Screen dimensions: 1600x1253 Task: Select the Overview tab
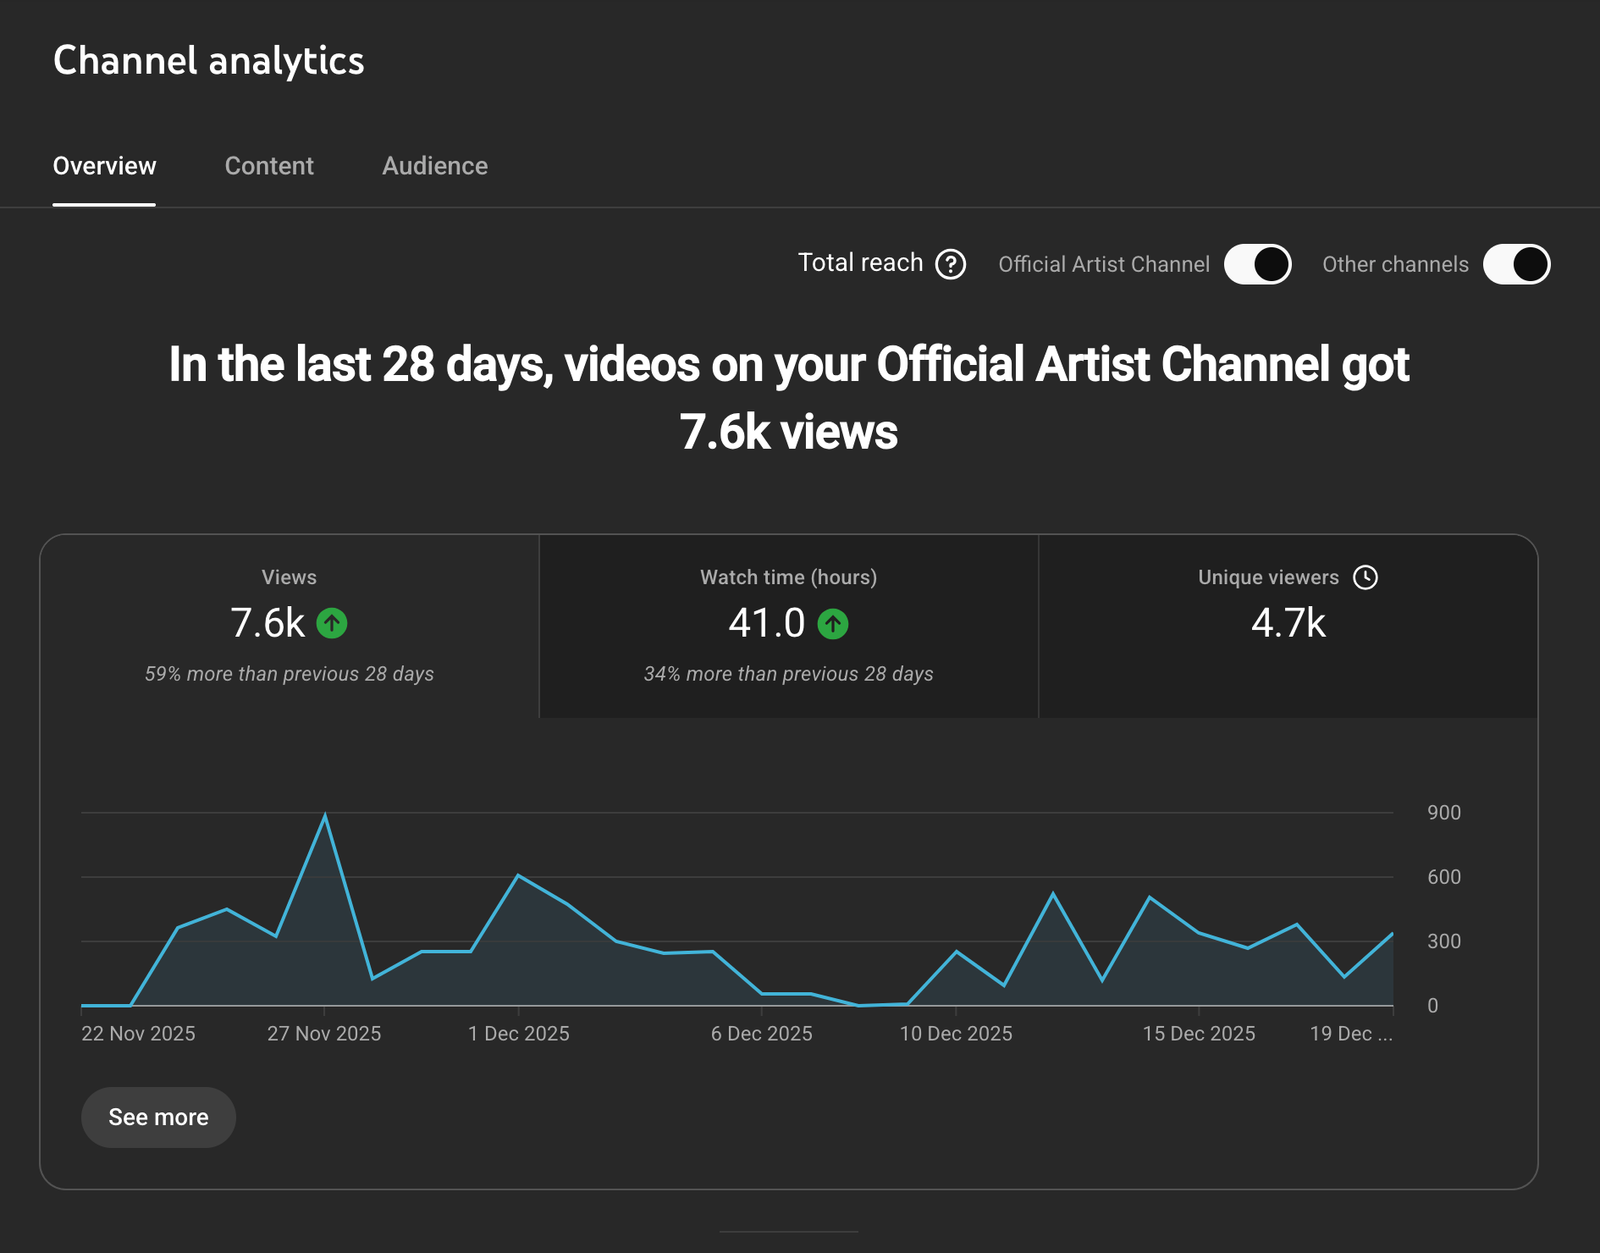point(104,166)
